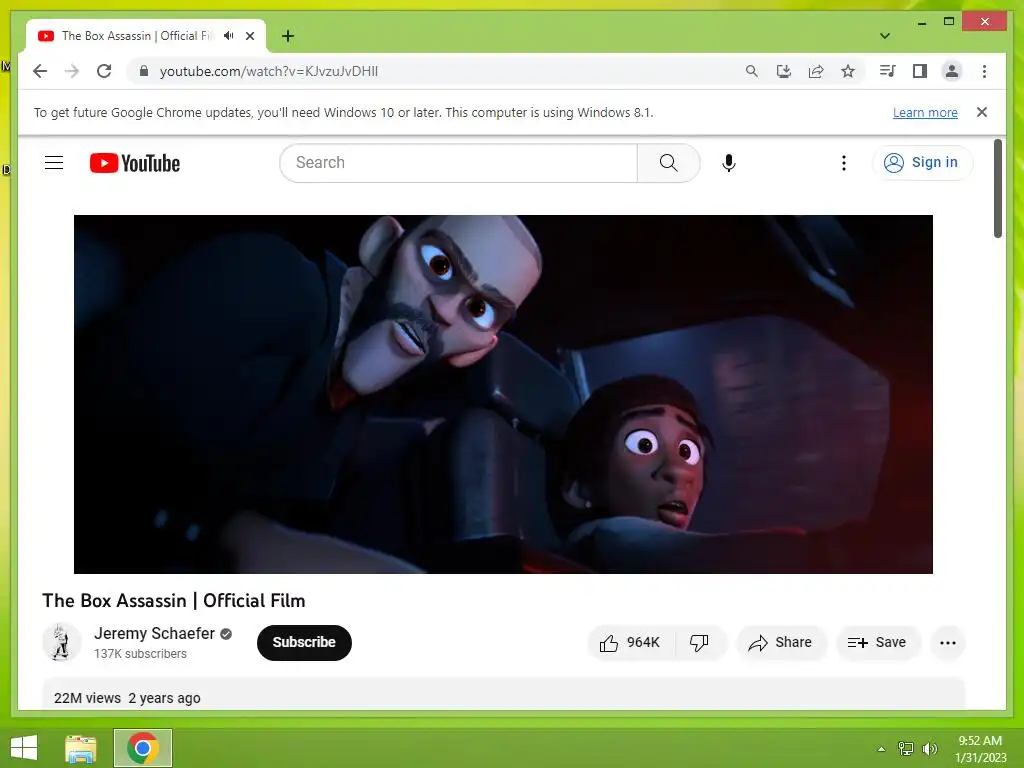Show Chrome side panel

pos(920,71)
